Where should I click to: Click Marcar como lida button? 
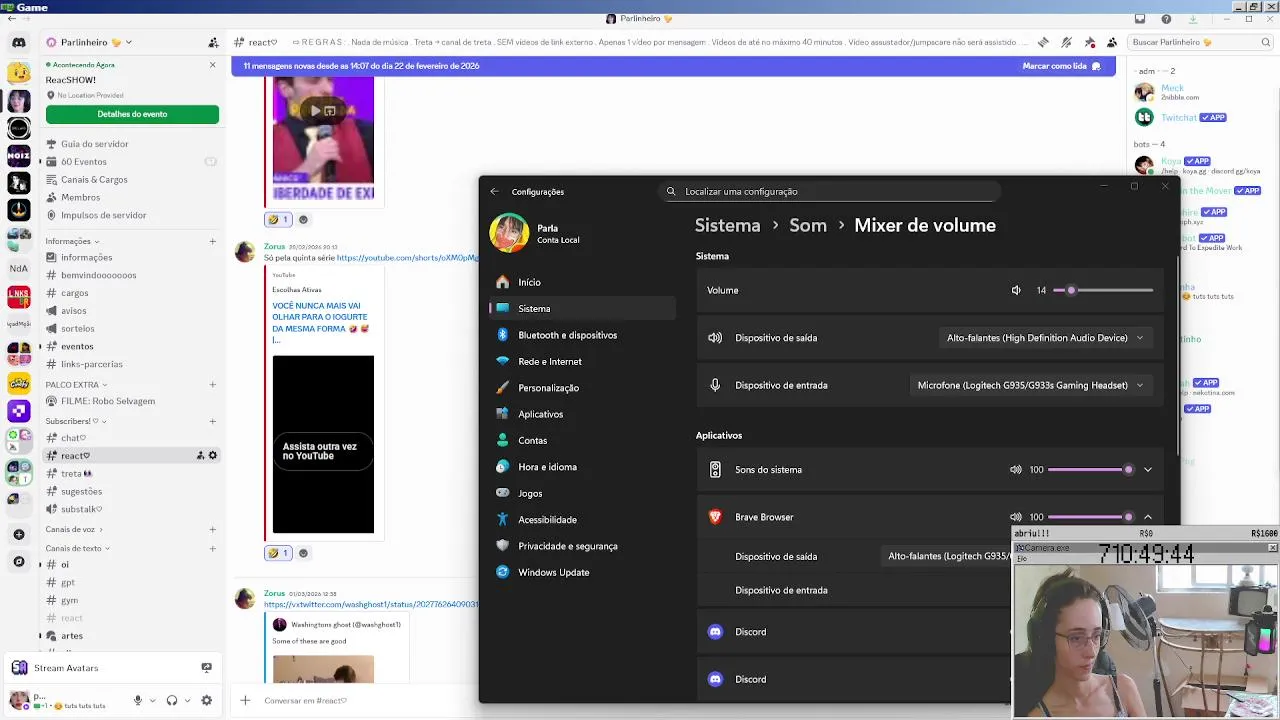pyautogui.click(x=1061, y=66)
